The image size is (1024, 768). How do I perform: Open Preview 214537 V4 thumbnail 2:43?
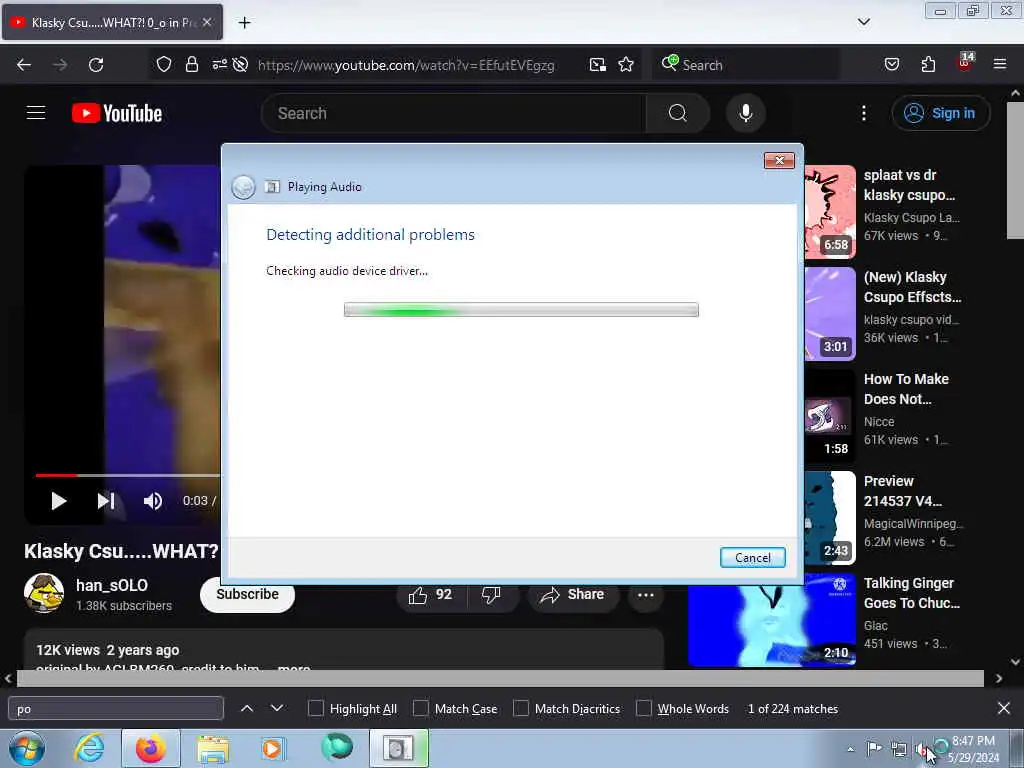(x=830, y=517)
